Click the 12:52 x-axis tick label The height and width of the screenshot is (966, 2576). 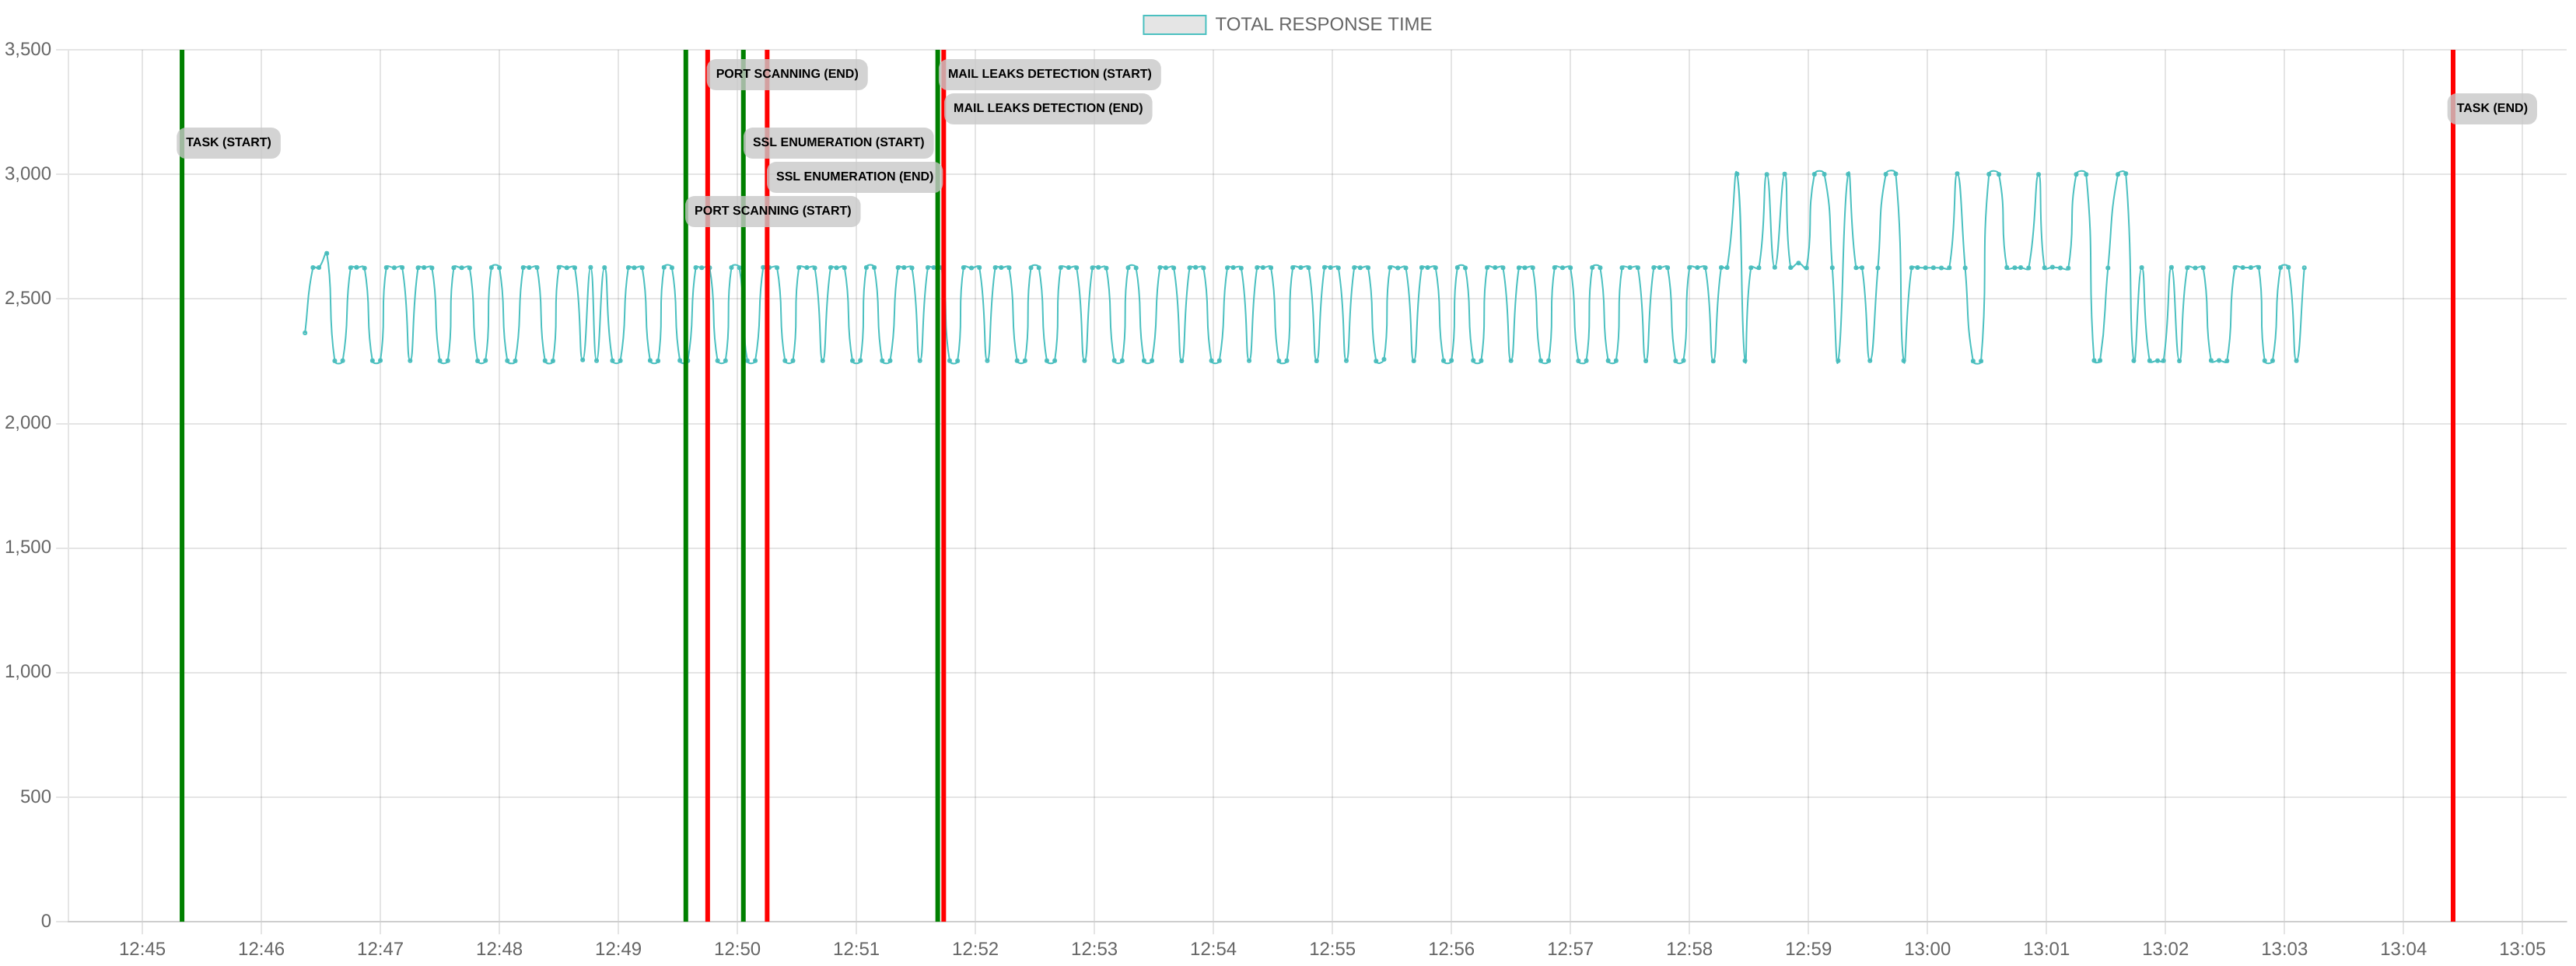[x=975, y=948]
